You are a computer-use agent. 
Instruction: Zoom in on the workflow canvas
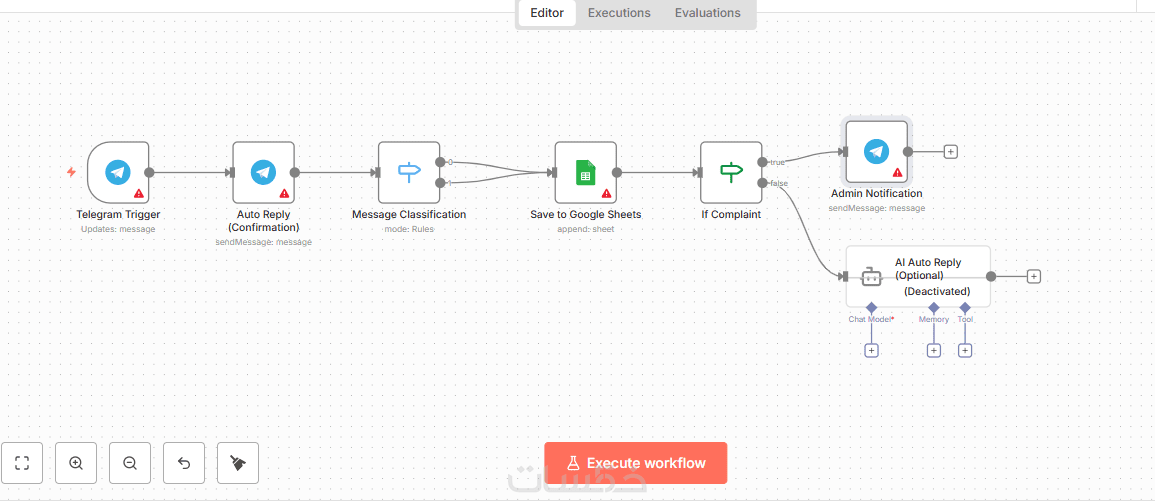tap(76, 463)
